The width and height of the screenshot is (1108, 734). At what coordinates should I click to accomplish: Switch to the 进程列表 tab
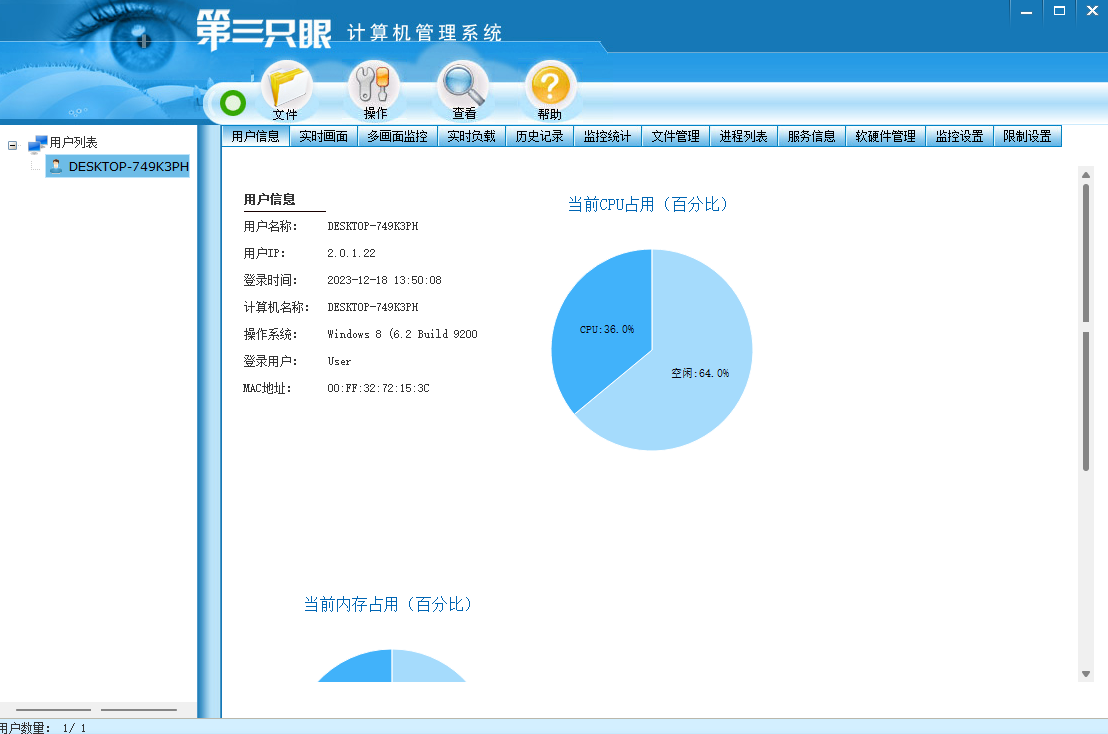(743, 135)
